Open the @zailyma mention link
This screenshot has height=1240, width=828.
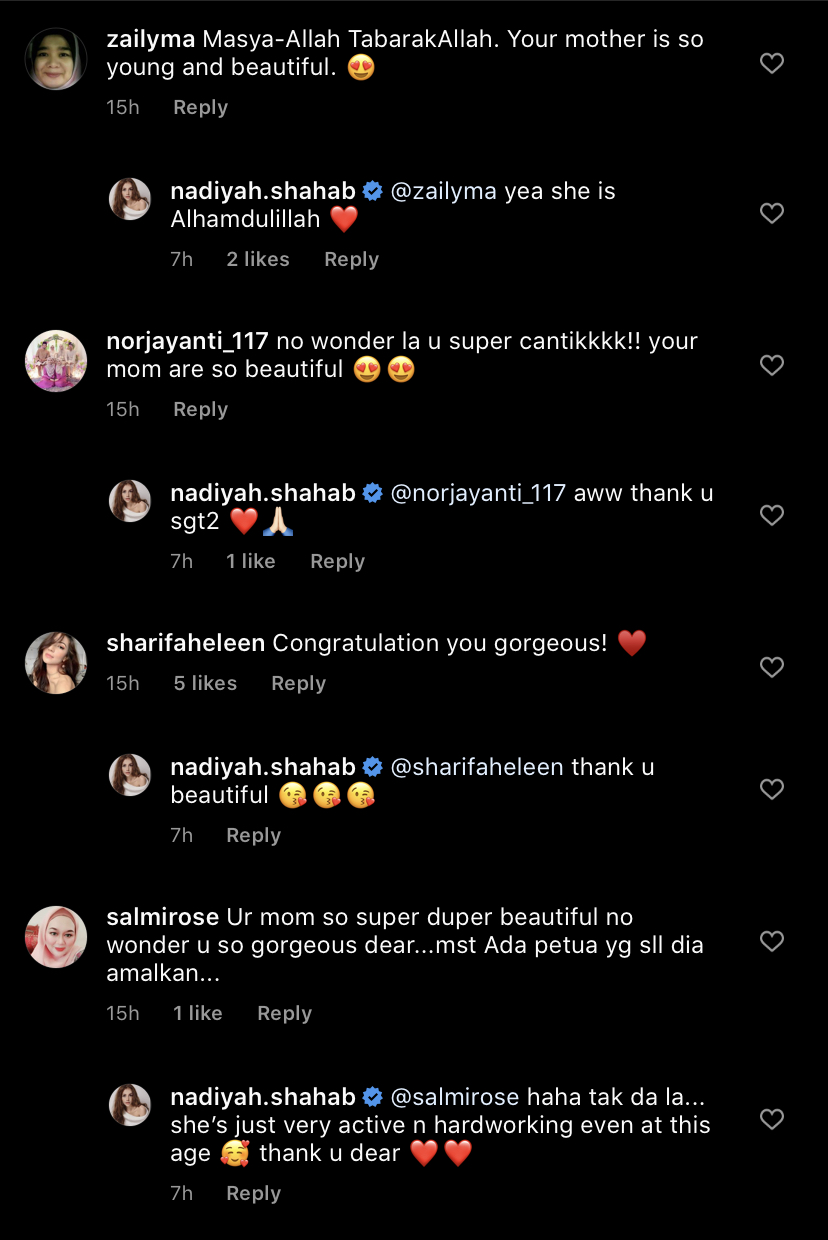[443, 191]
